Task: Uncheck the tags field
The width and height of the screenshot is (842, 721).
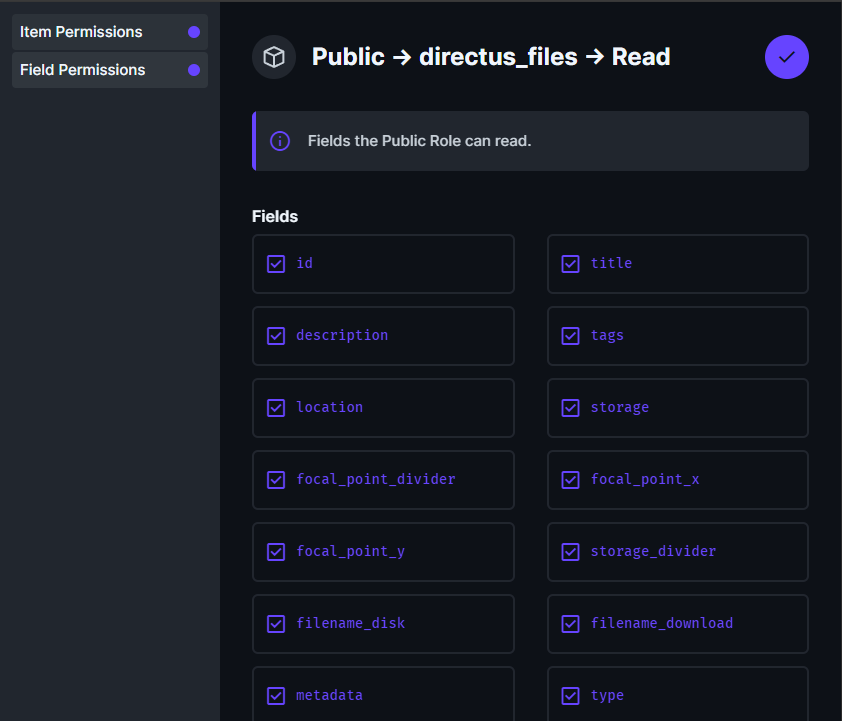Action: (x=570, y=336)
